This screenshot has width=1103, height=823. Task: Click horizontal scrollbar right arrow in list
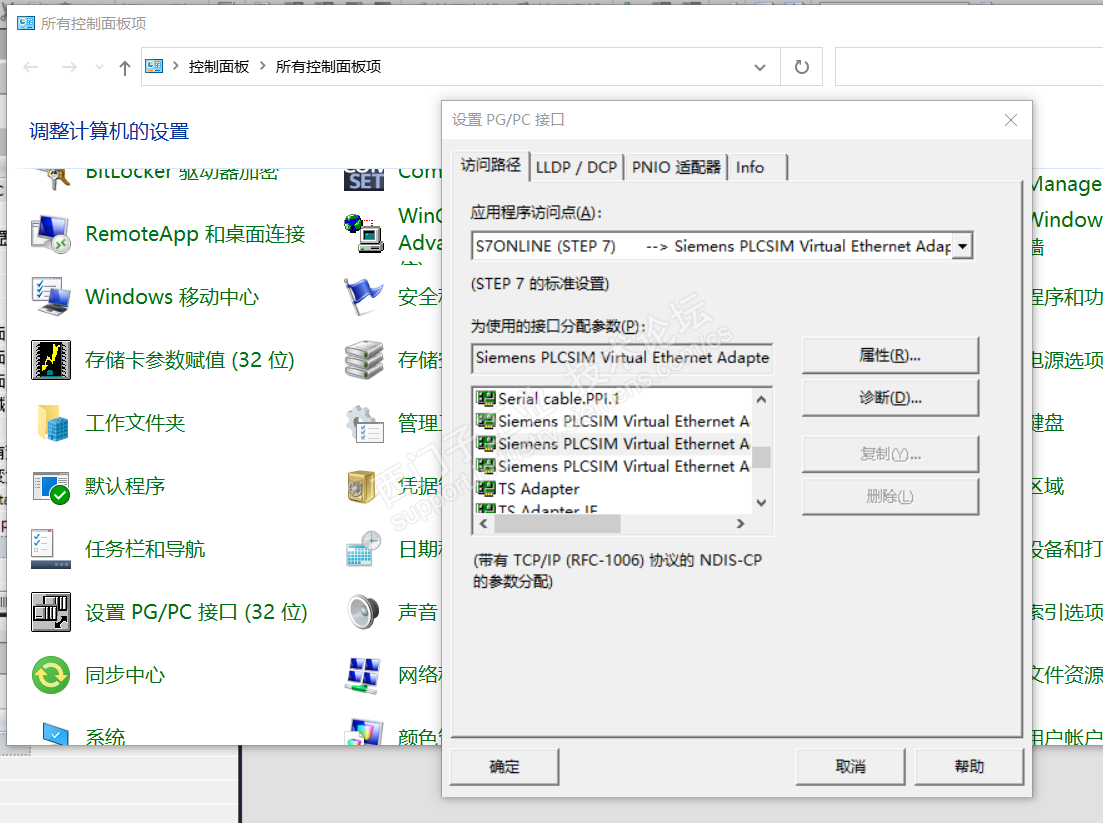(740, 523)
